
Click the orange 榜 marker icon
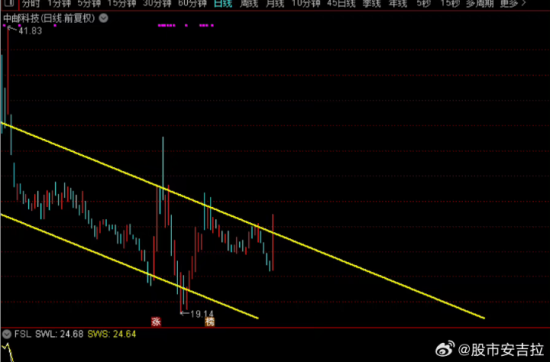(209, 321)
